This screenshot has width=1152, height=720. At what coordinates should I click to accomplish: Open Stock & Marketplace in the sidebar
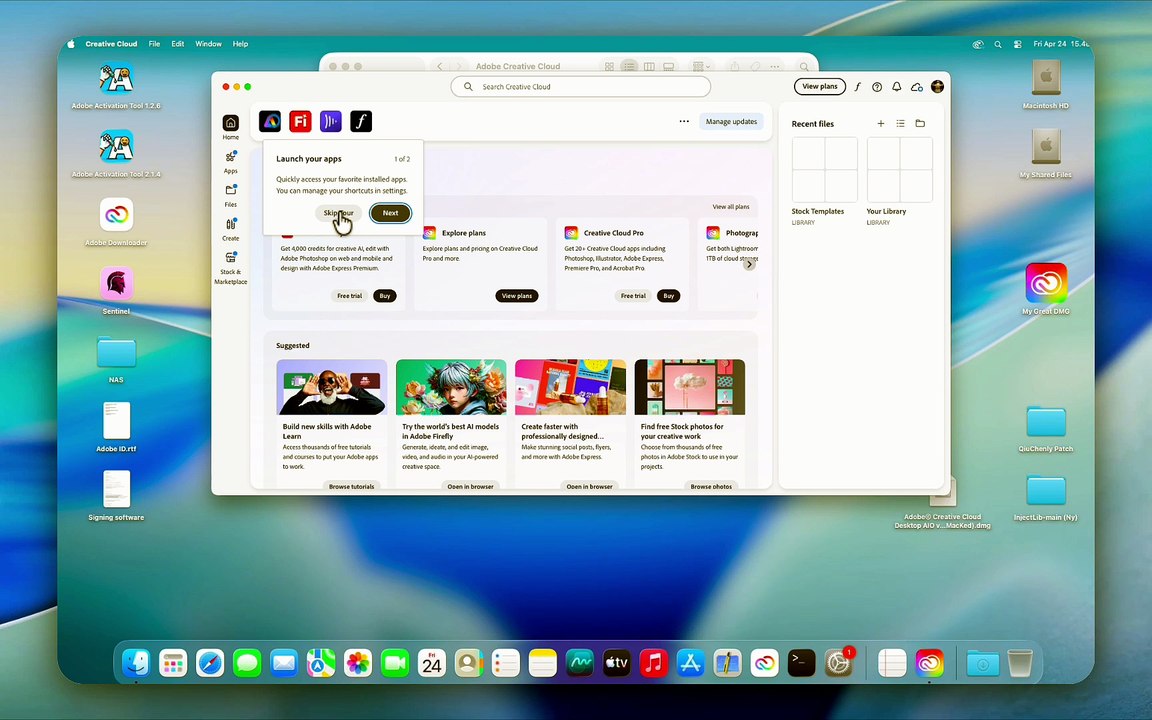[x=231, y=267]
